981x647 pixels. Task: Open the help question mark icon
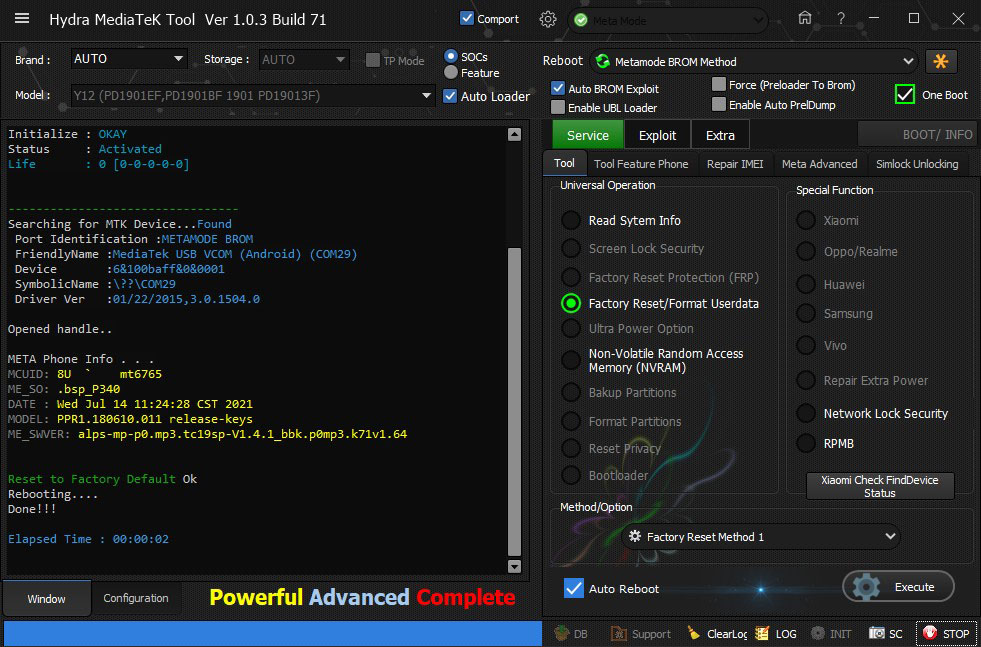tap(841, 19)
